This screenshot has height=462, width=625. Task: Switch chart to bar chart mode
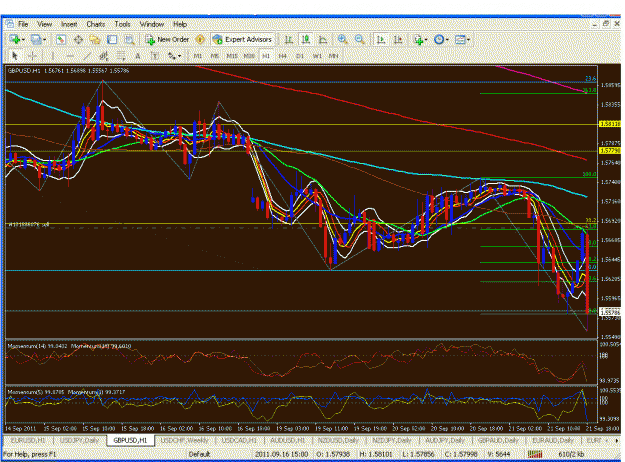click(x=289, y=39)
